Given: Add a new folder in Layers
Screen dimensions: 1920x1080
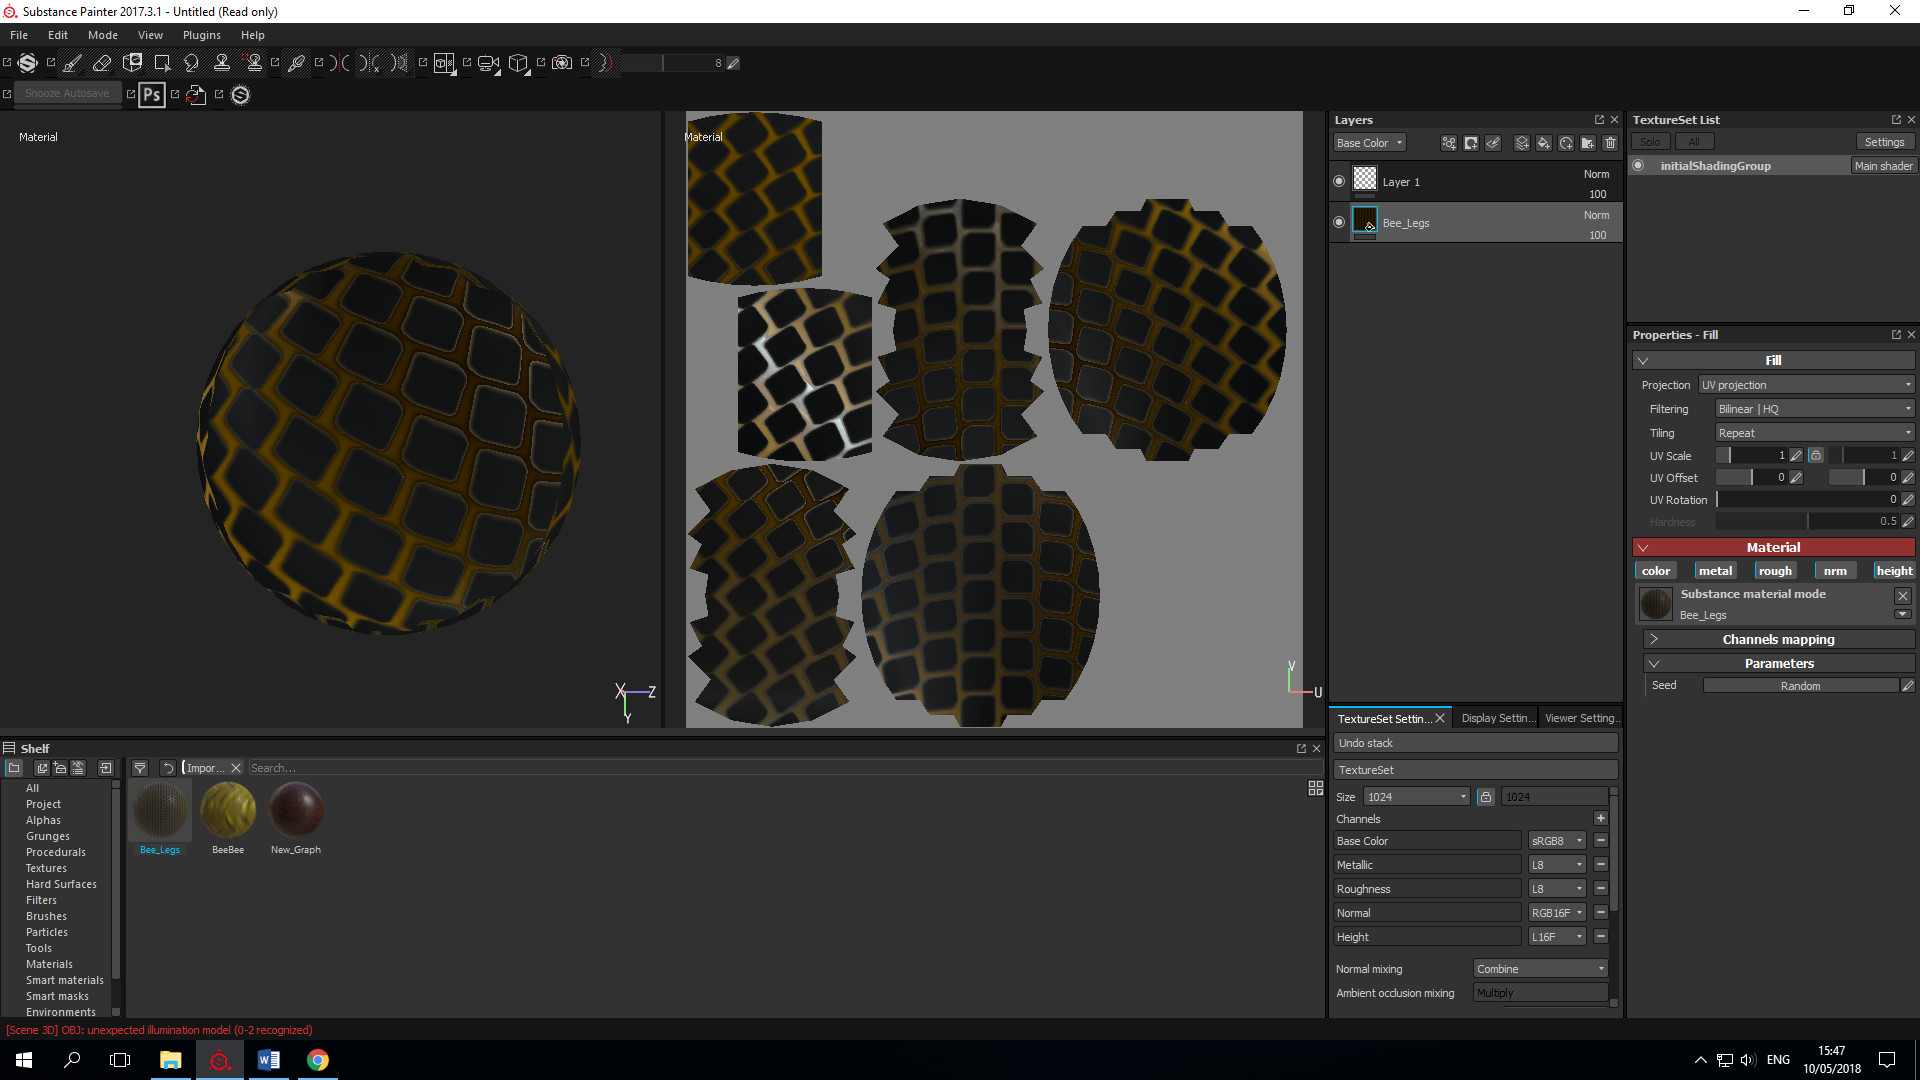Looking at the screenshot, I should point(1588,143).
